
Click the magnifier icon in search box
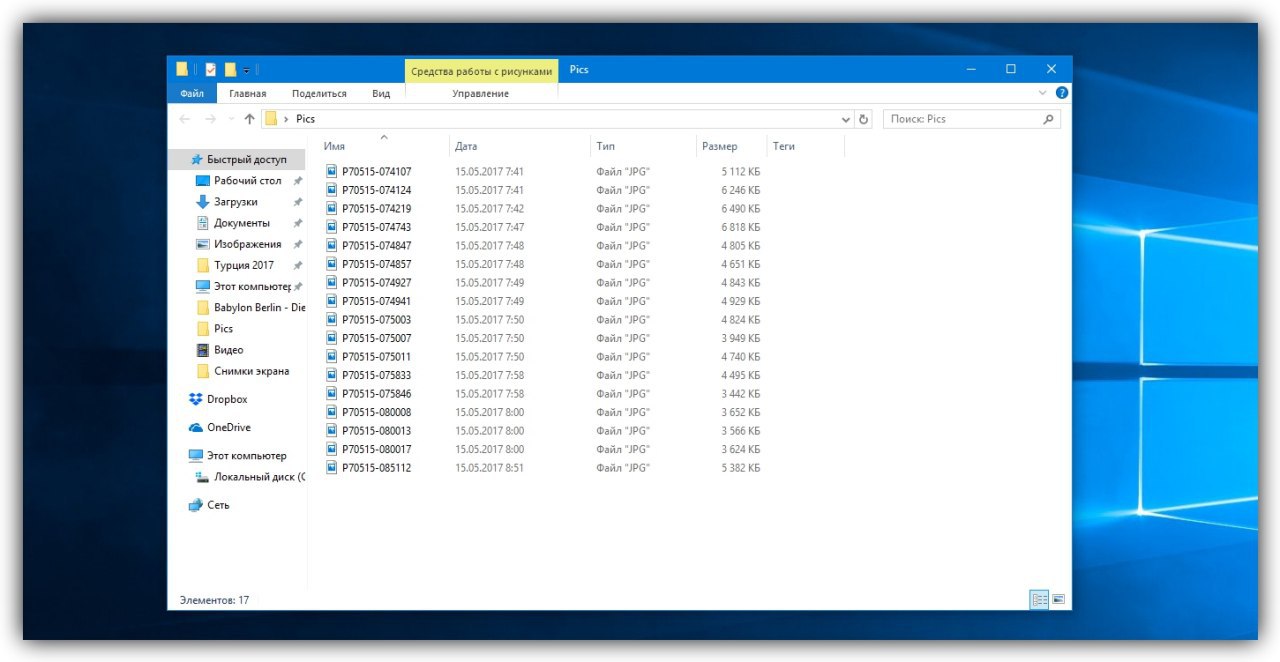1048,119
